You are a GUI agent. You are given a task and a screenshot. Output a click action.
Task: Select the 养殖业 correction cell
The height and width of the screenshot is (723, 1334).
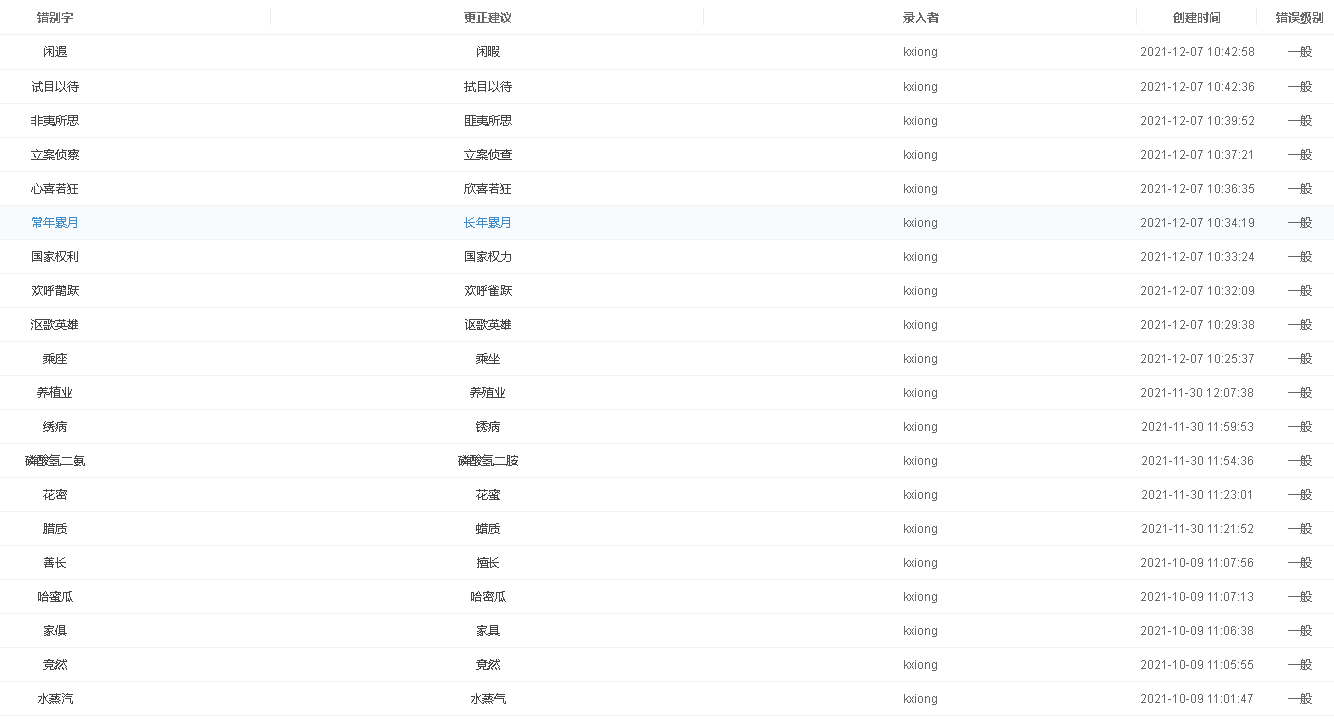point(488,392)
